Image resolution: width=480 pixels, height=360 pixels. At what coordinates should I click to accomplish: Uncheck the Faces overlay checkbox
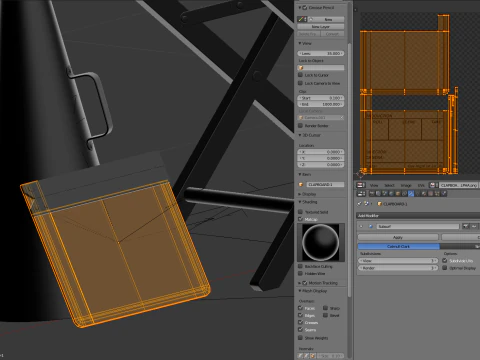300,308
